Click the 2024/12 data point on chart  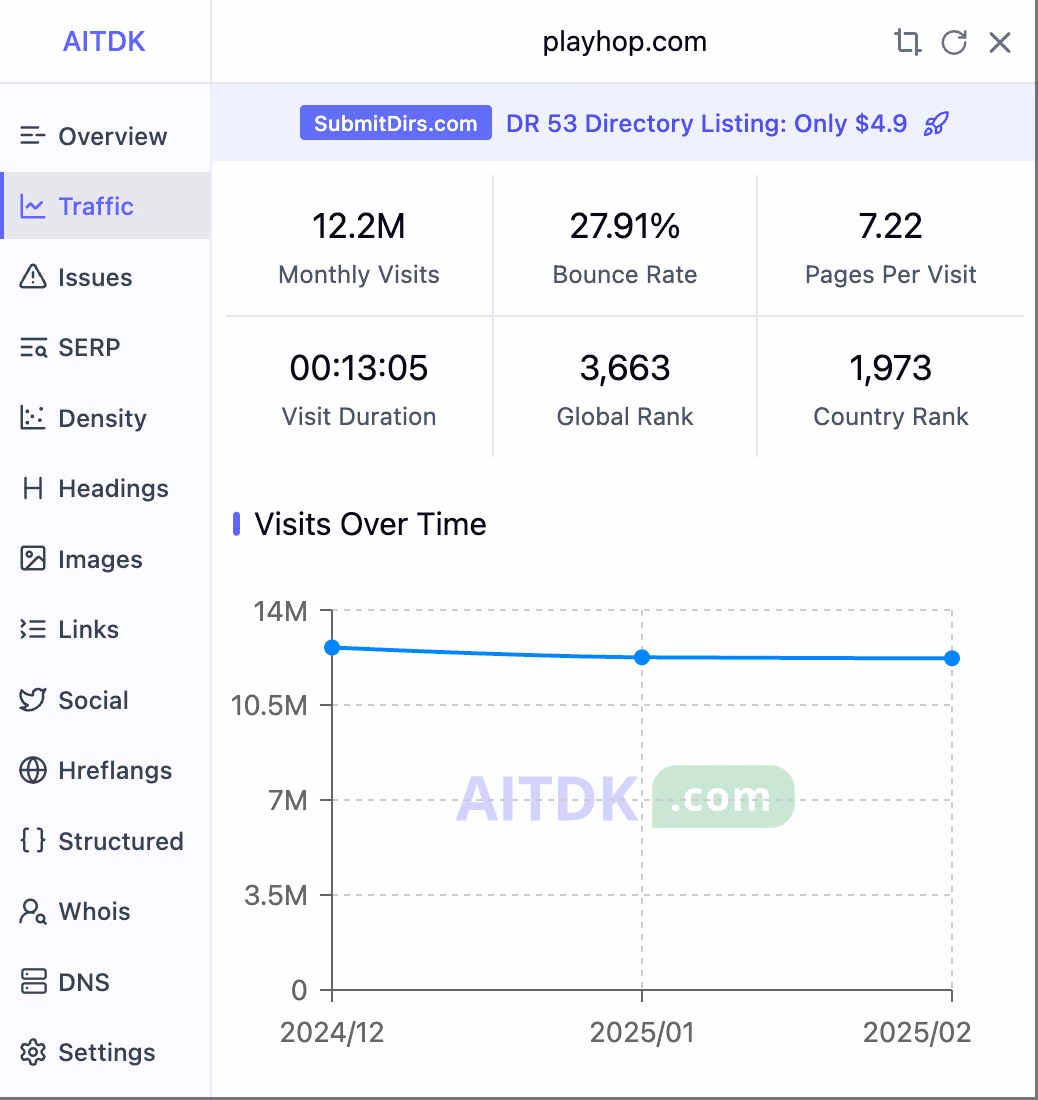(x=332, y=648)
